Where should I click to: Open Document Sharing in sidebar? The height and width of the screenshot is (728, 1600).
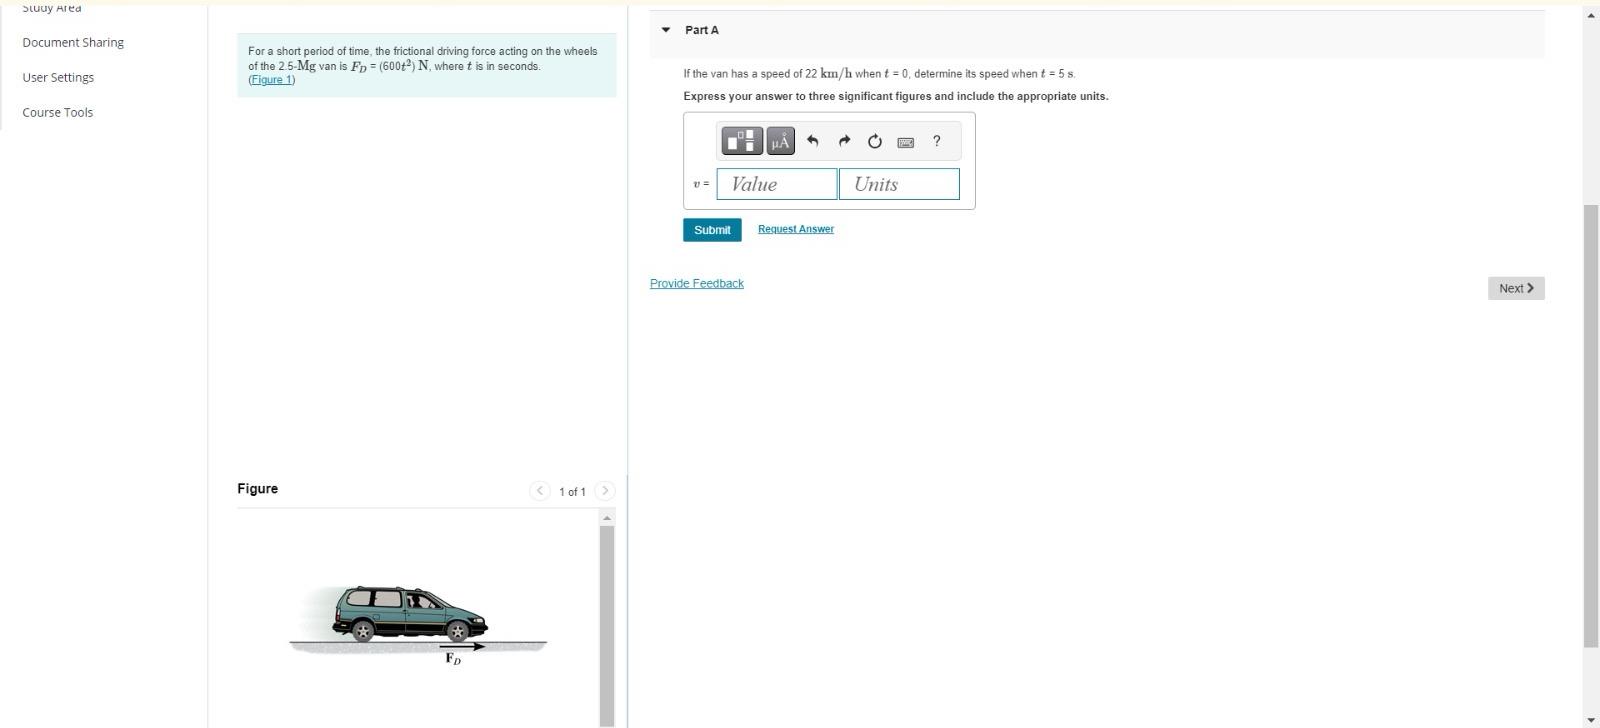(x=73, y=42)
